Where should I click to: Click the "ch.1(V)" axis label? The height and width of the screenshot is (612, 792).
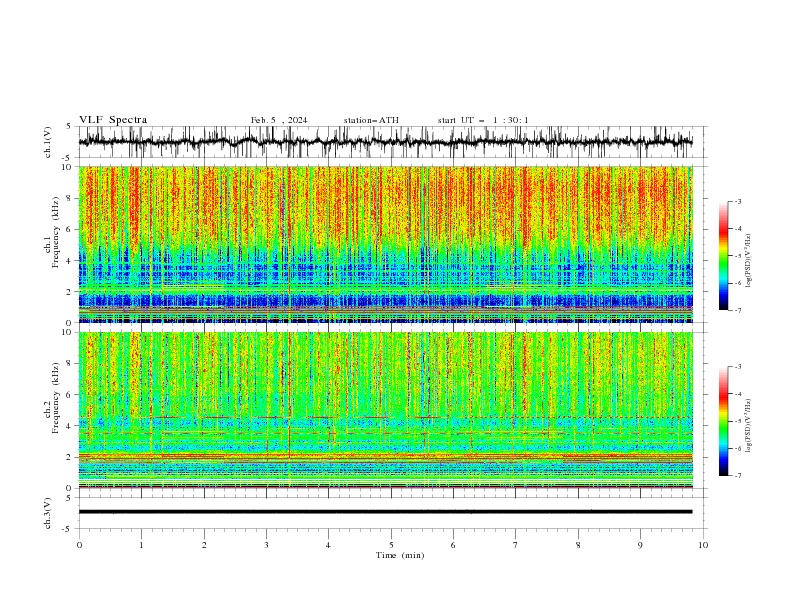48,142
